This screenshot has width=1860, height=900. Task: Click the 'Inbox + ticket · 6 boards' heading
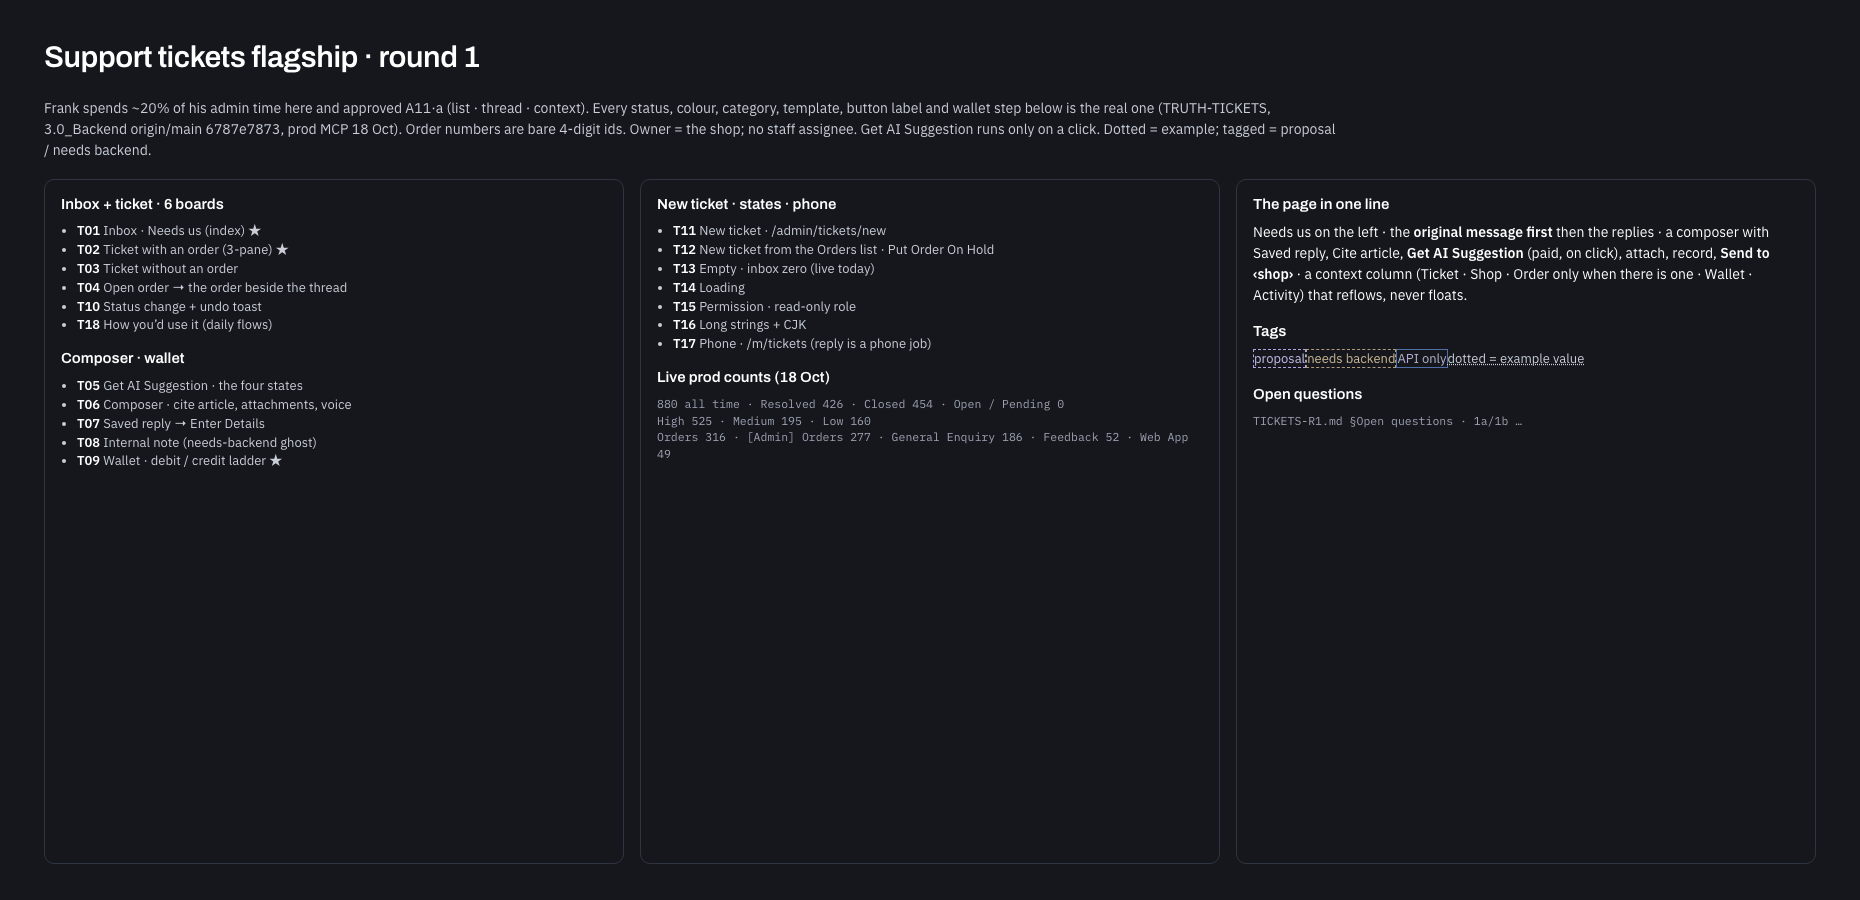142,204
